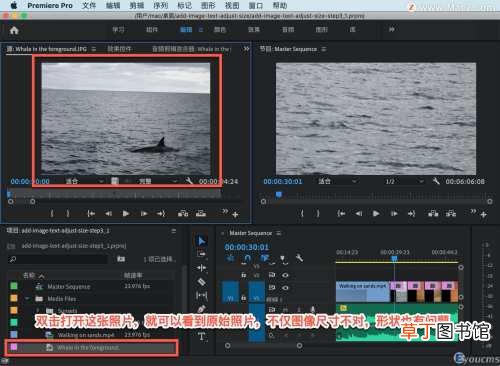Click the Lift button in Program monitor

tap(433, 213)
